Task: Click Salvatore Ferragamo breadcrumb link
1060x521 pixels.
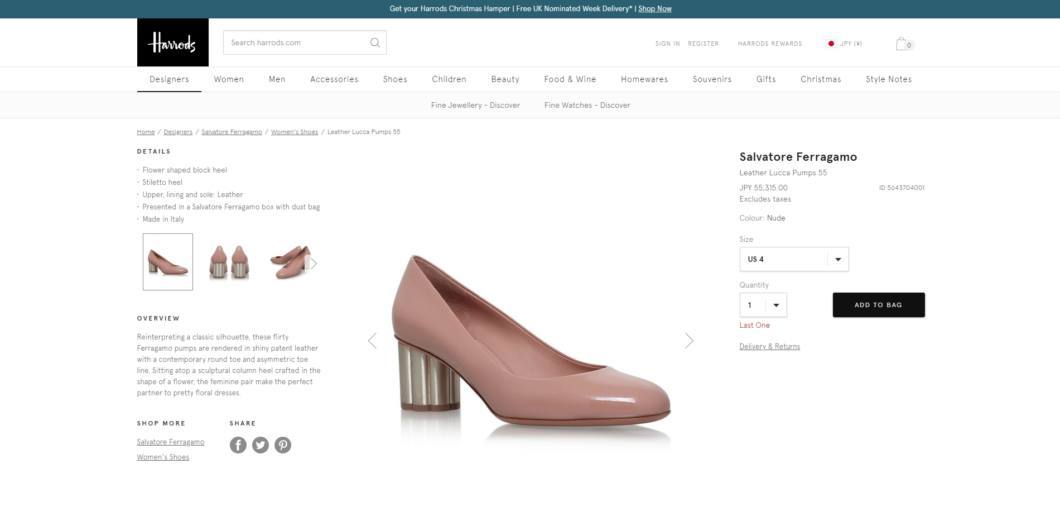Action: 231,132
